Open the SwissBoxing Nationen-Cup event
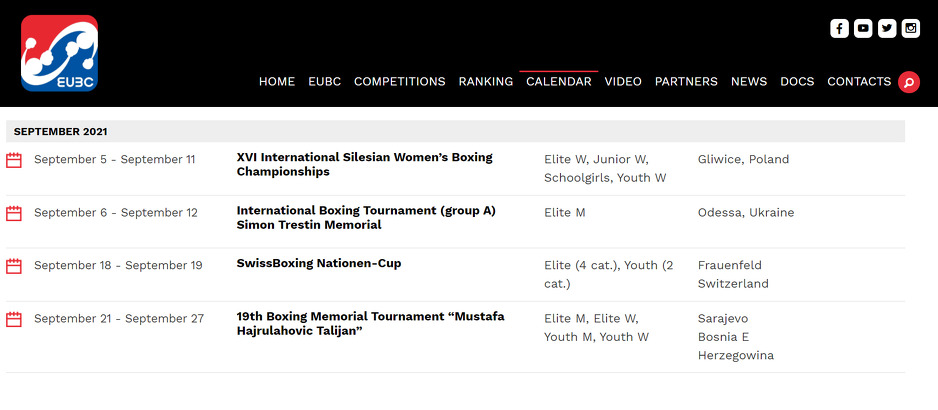This screenshot has height=410, width=938. coord(318,264)
